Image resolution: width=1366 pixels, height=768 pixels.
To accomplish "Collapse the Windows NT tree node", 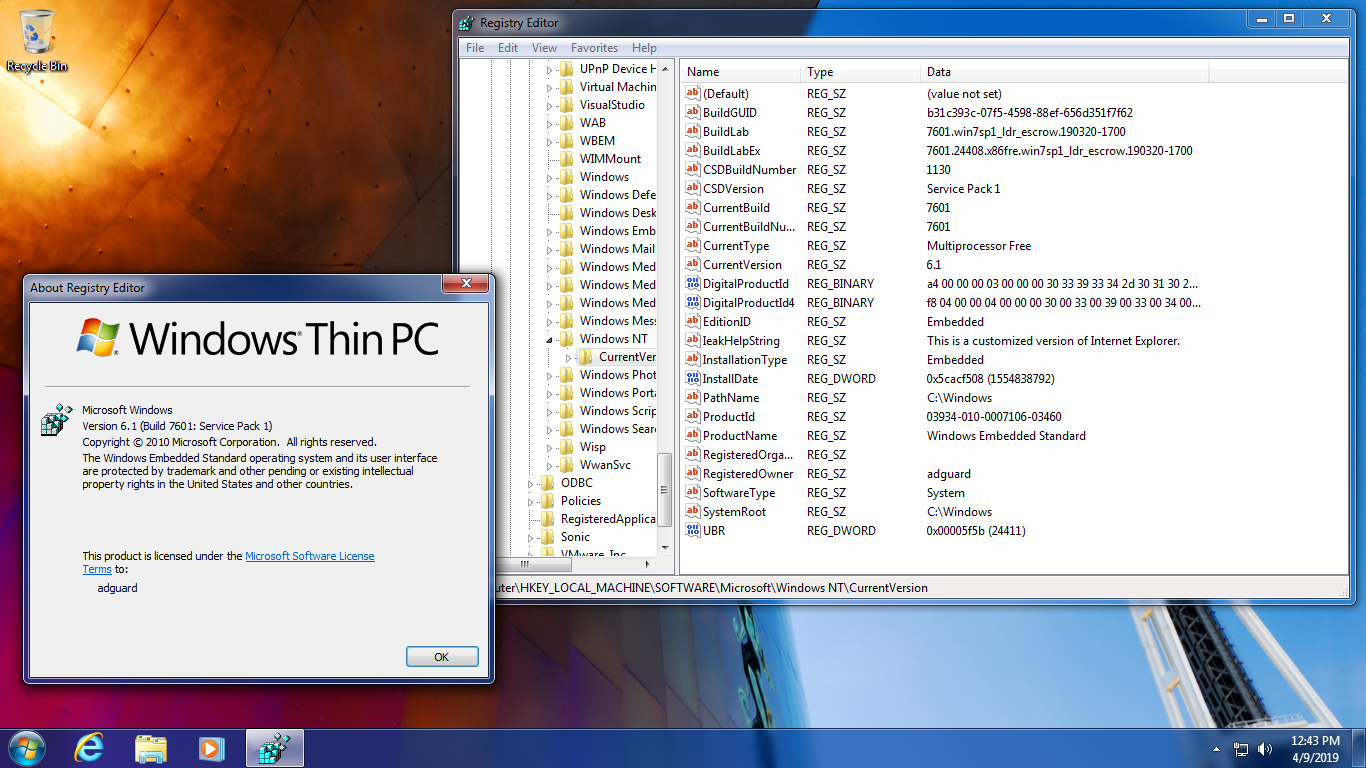I will click(549, 340).
